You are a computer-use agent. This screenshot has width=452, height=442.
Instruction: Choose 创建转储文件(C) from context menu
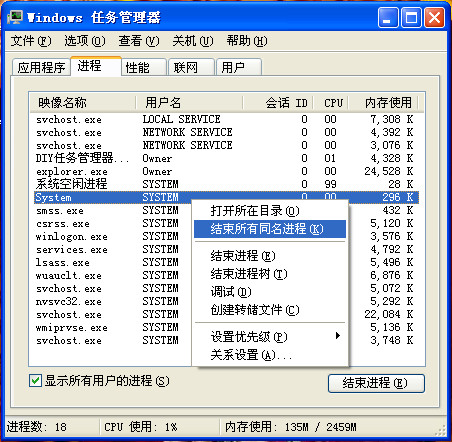270,310
